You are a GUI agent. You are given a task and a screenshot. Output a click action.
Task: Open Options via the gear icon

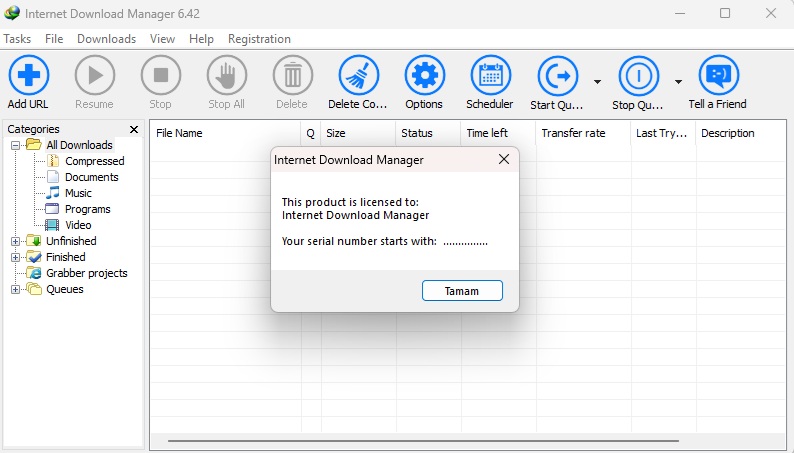424,75
